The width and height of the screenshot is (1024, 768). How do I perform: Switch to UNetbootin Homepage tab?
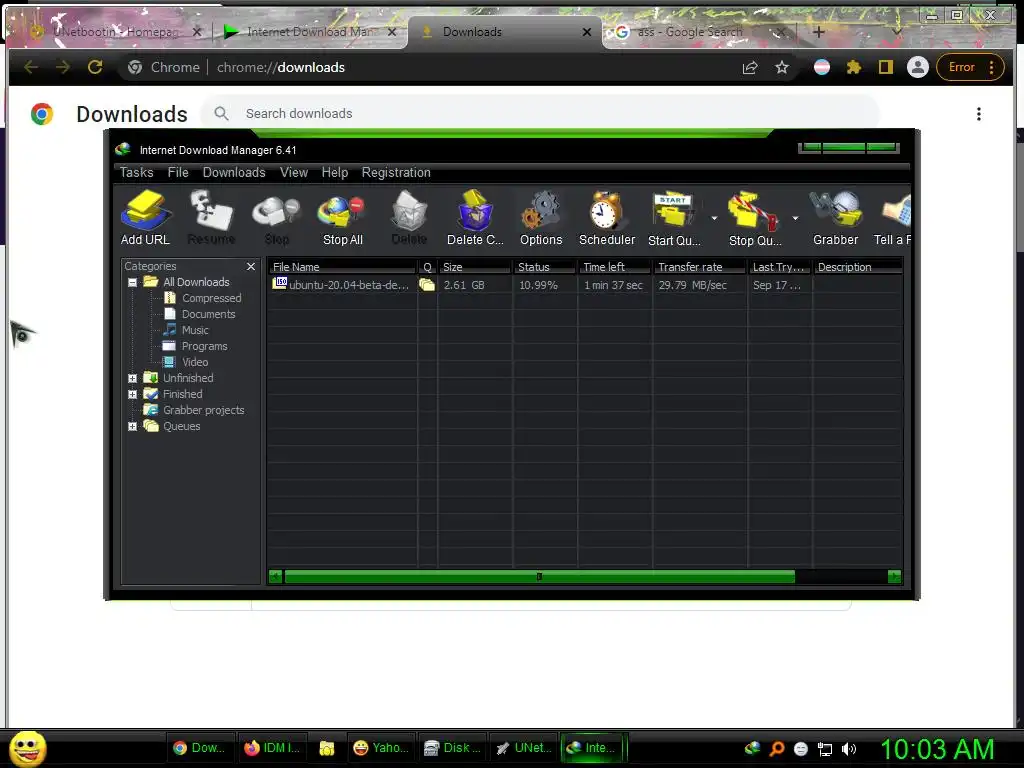tap(115, 31)
